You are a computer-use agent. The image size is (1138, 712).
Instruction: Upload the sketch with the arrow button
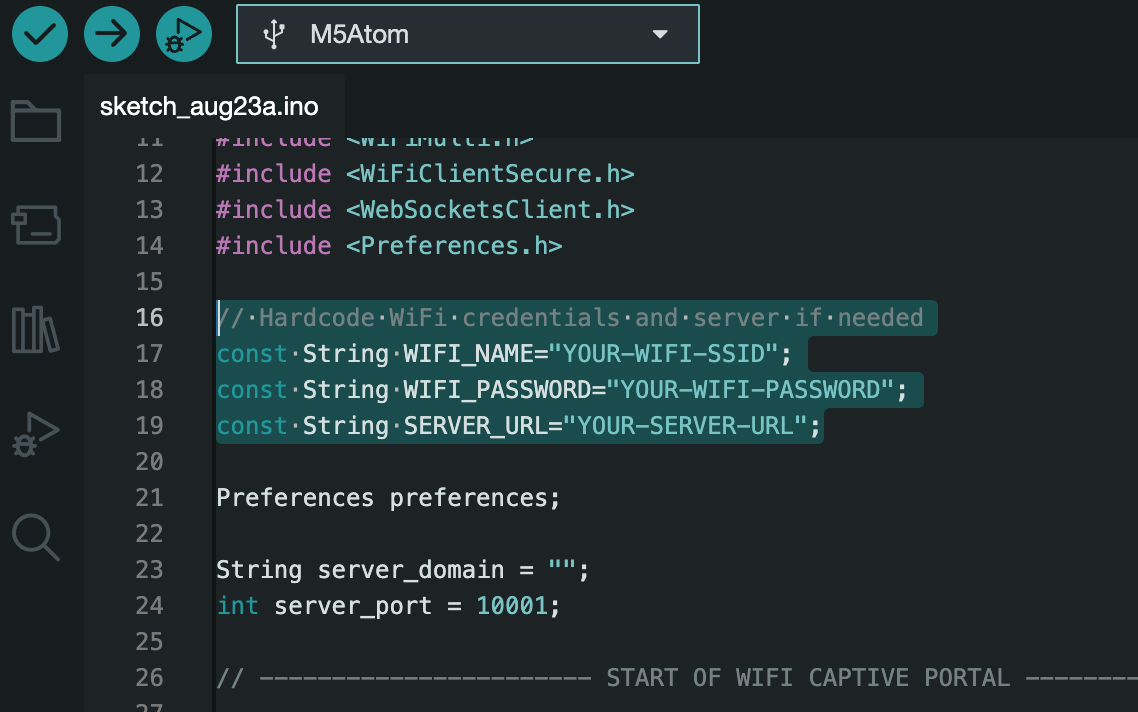(x=112, y=35)
